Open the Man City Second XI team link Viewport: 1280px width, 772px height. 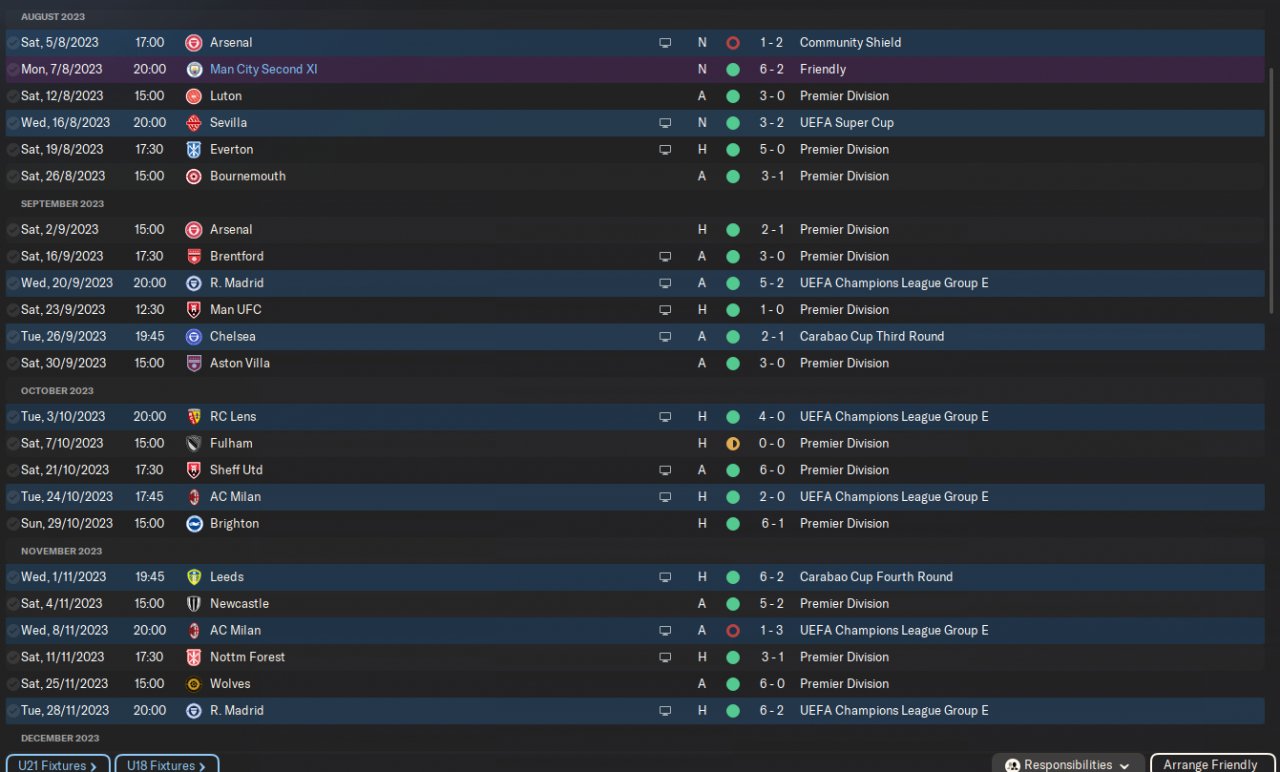263,70
